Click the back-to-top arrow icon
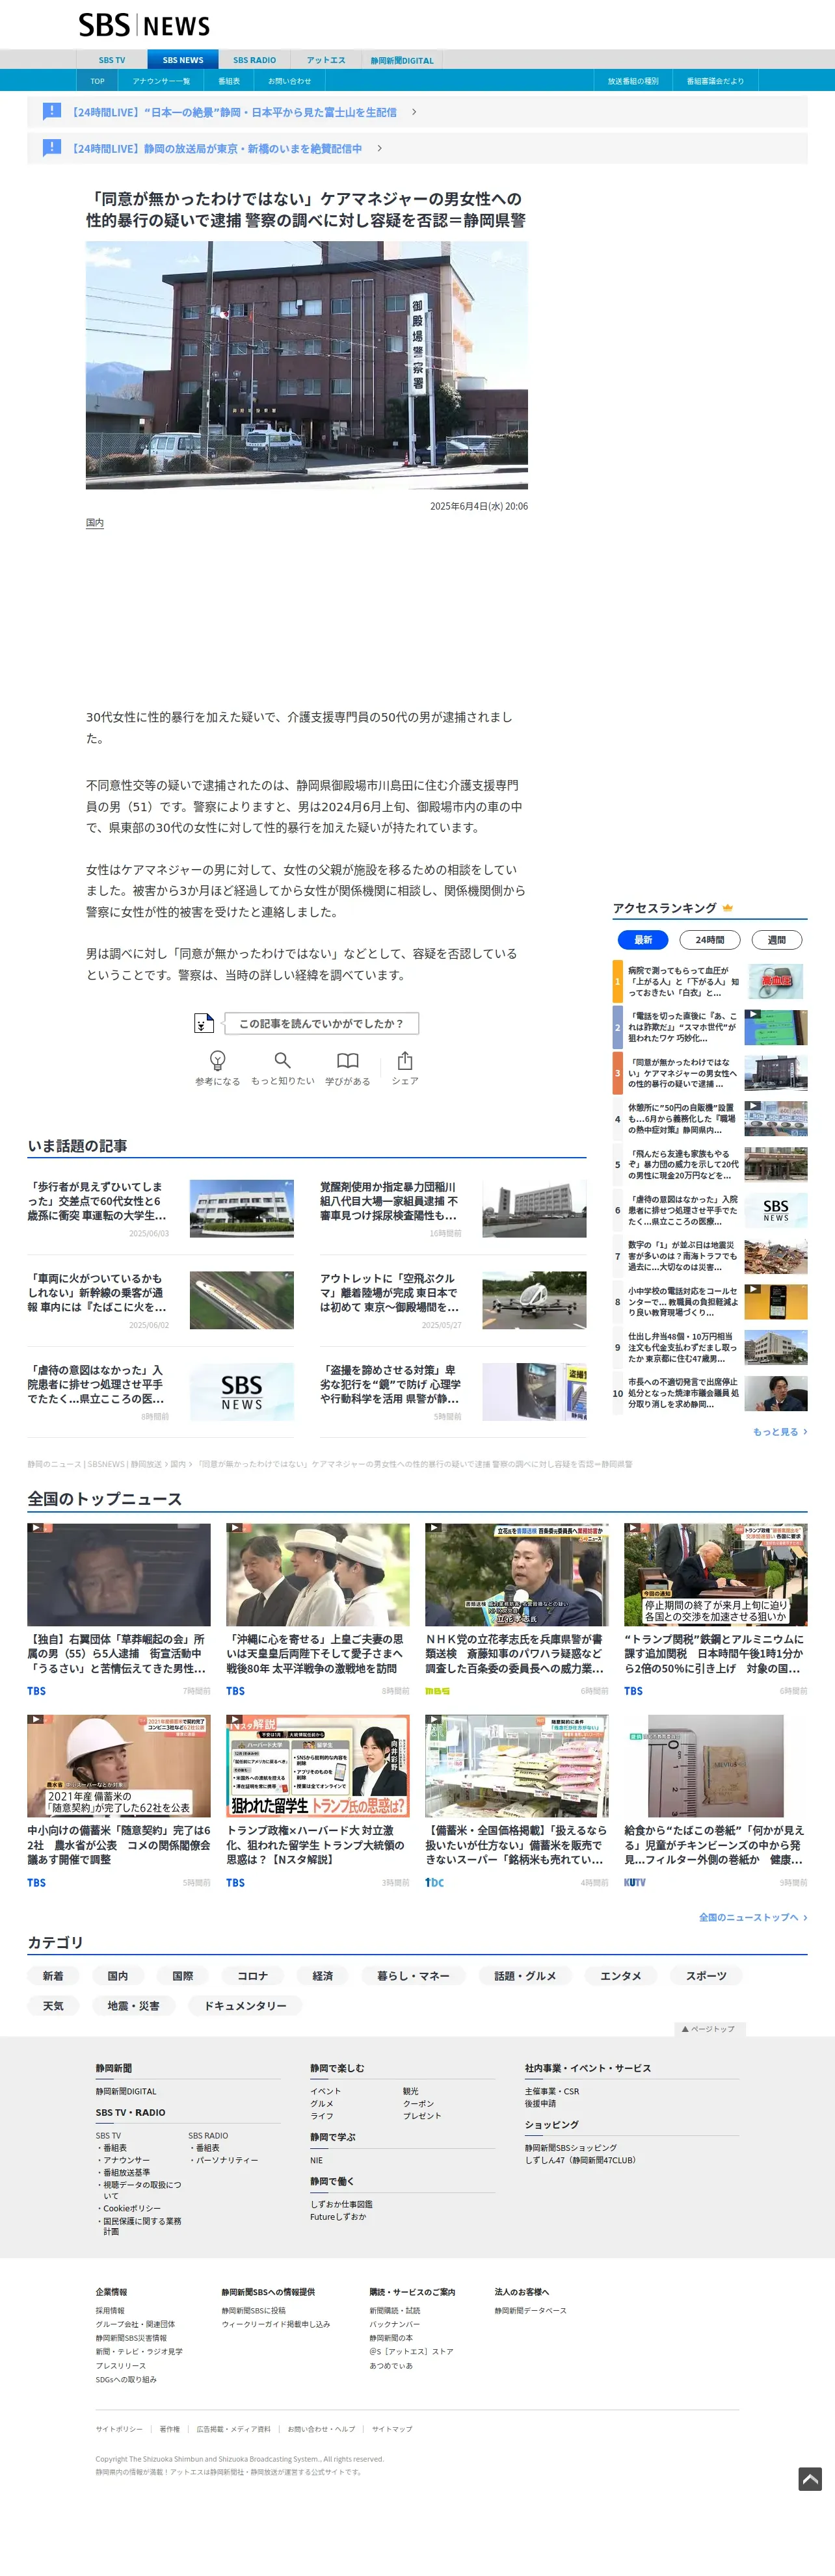The image size is (835, 2576). [x=810, y=2479]
